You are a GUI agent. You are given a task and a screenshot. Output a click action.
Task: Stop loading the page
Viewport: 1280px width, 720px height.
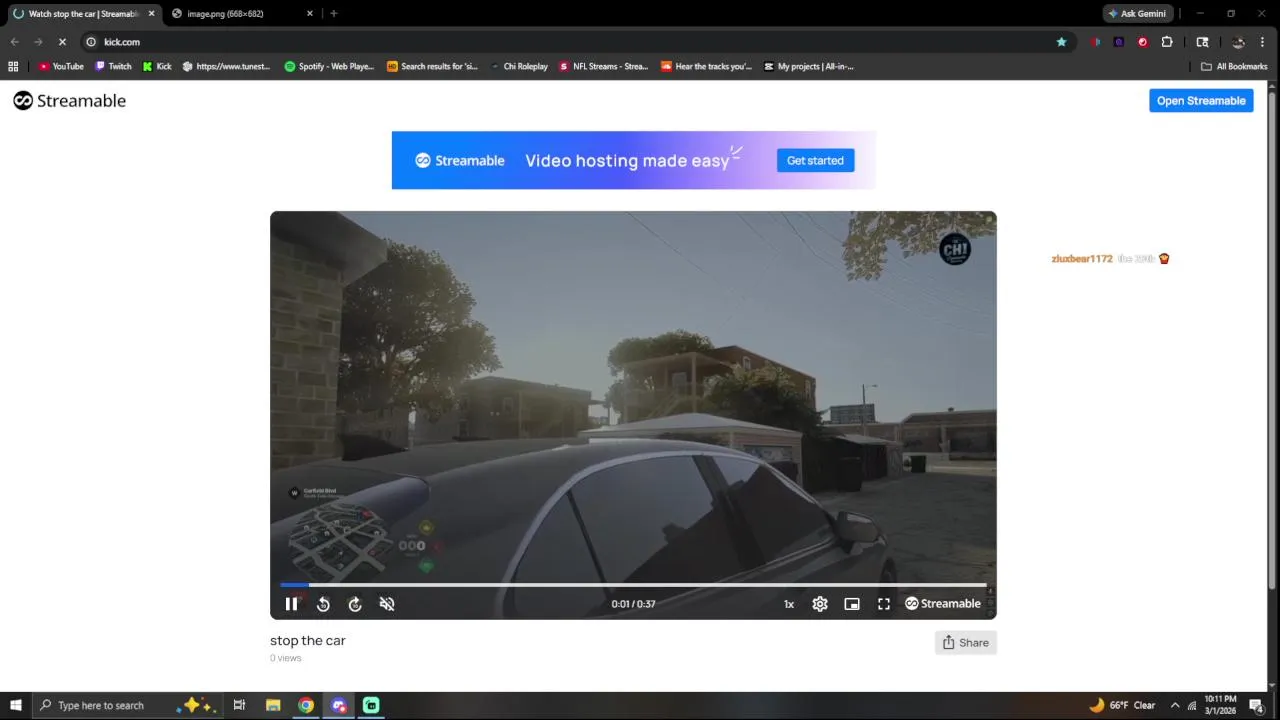pos(62,42)
